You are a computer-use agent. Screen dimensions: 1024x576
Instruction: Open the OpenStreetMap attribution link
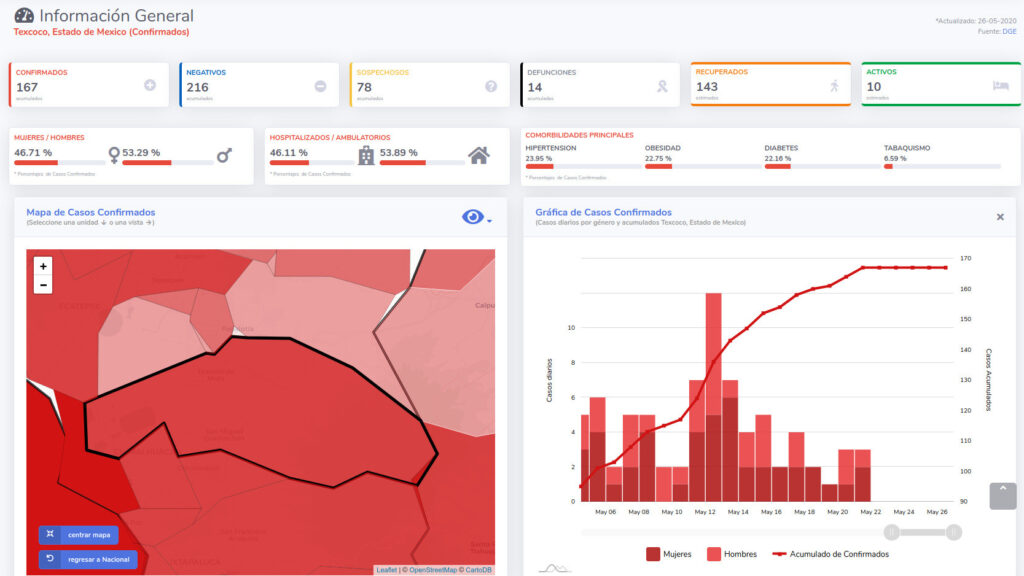[431, 570]
